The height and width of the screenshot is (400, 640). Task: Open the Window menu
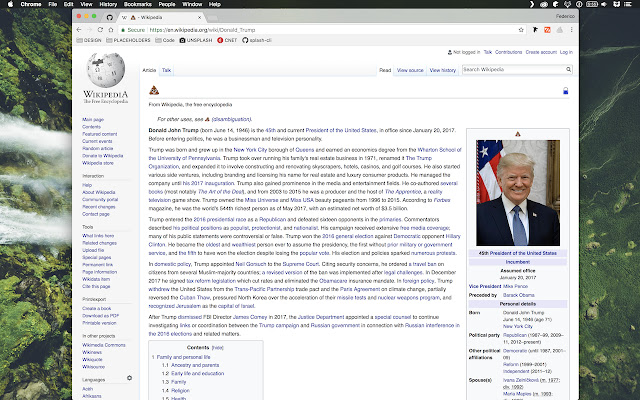192,4
